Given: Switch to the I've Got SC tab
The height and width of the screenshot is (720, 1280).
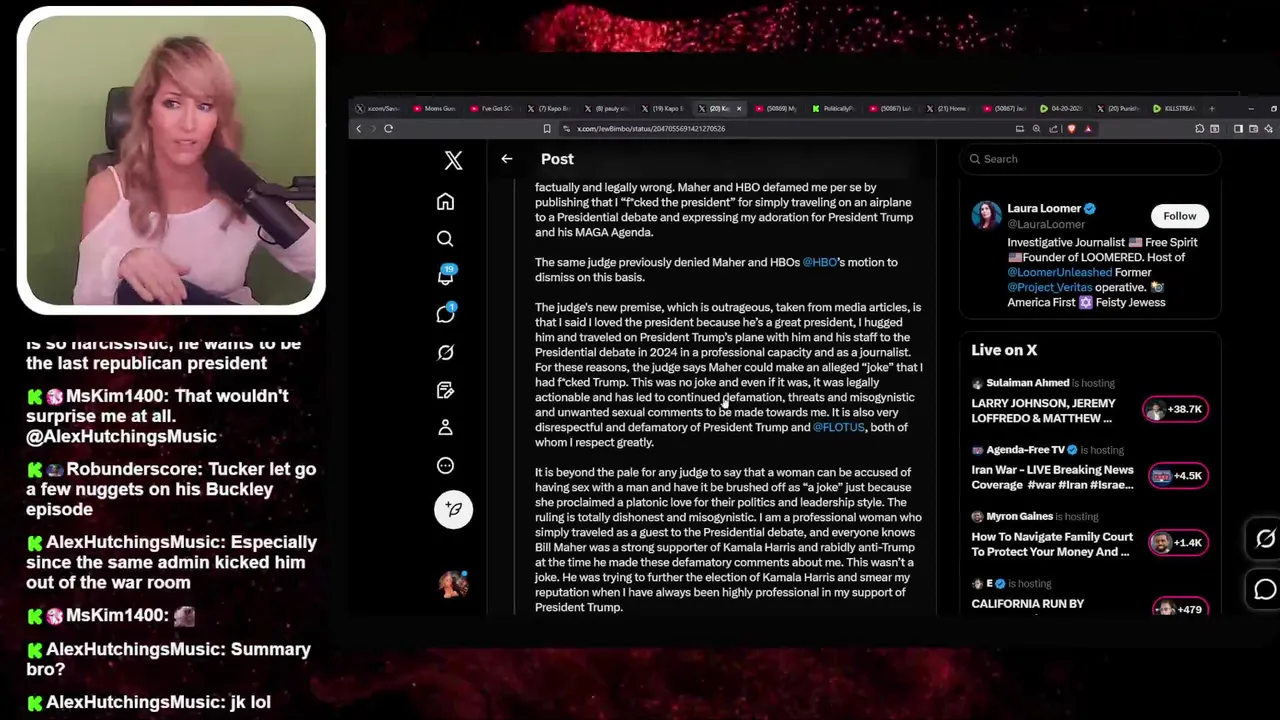Looking at the screenshot, I should [491, 108].
